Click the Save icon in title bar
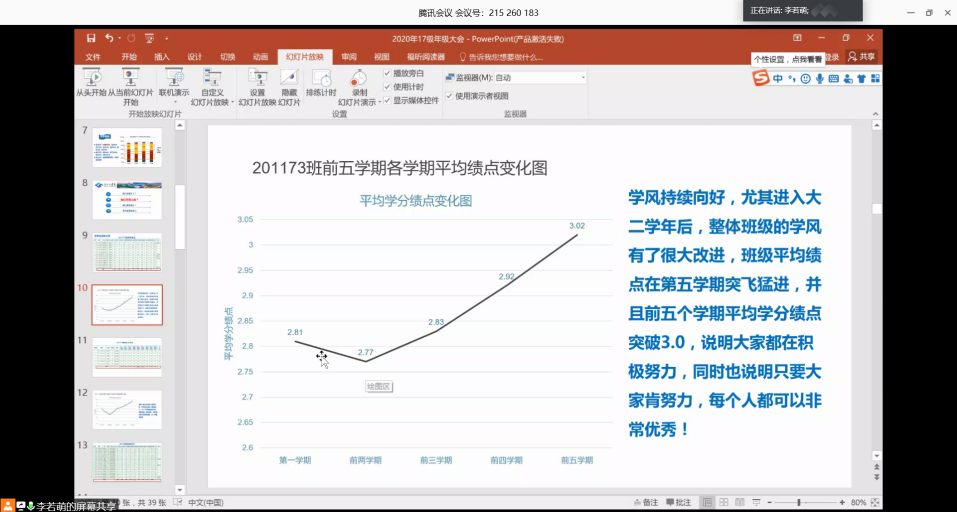The height and width of the screenshot is (512, 957). pos(92,39)
